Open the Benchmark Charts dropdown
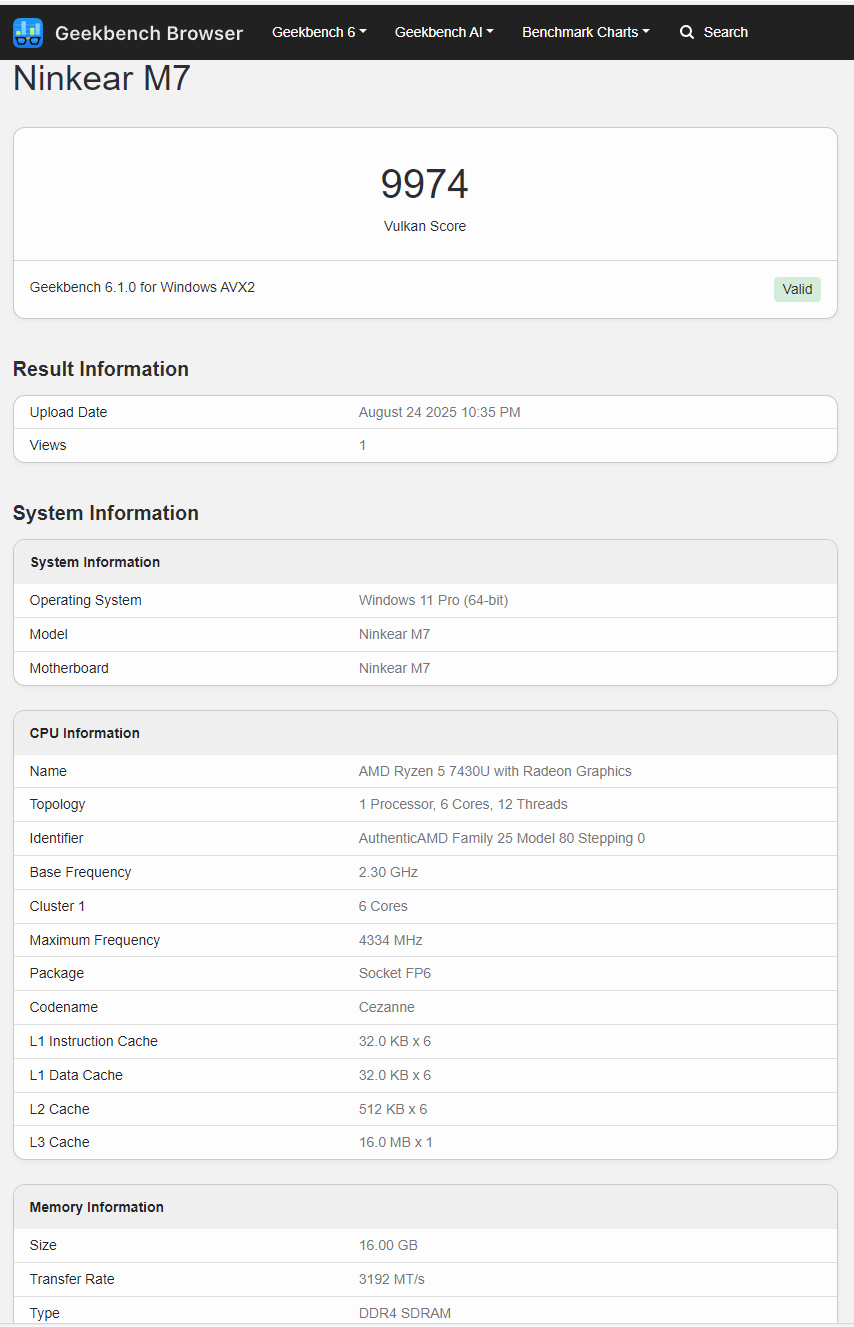This screenshot has width=854, height=1327. point(586,32)
